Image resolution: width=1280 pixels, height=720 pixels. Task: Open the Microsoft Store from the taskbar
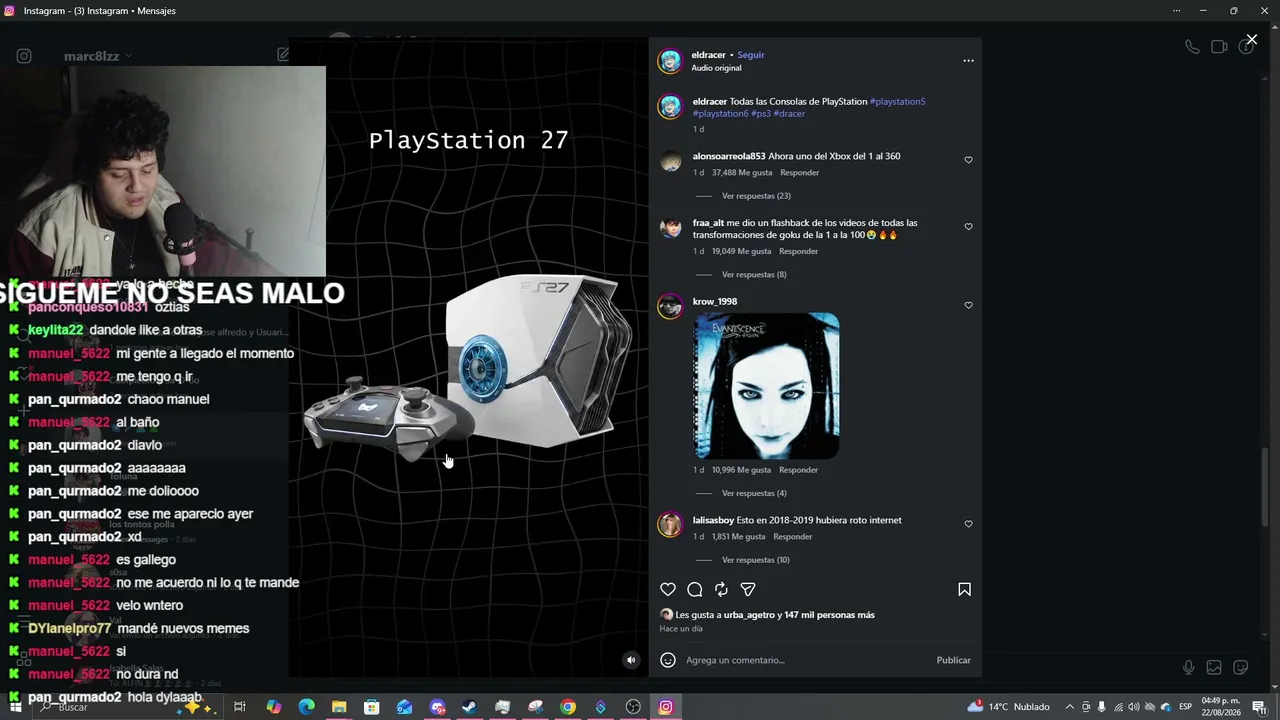372,707
